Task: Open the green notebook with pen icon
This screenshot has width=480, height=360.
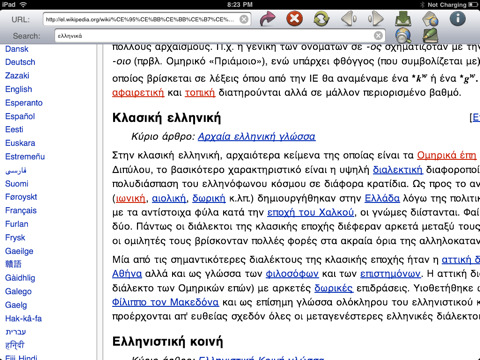Action: [x=430, y=35]
